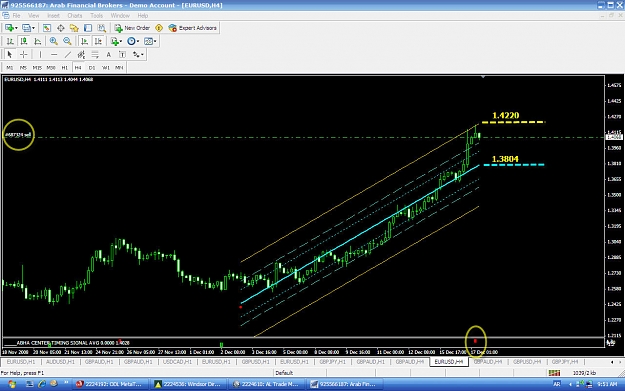Switch to 2224610: AL Trade M taskbar window
Image resolution: width=625 pixels, height=391 pixels.
tap(267, 384)
